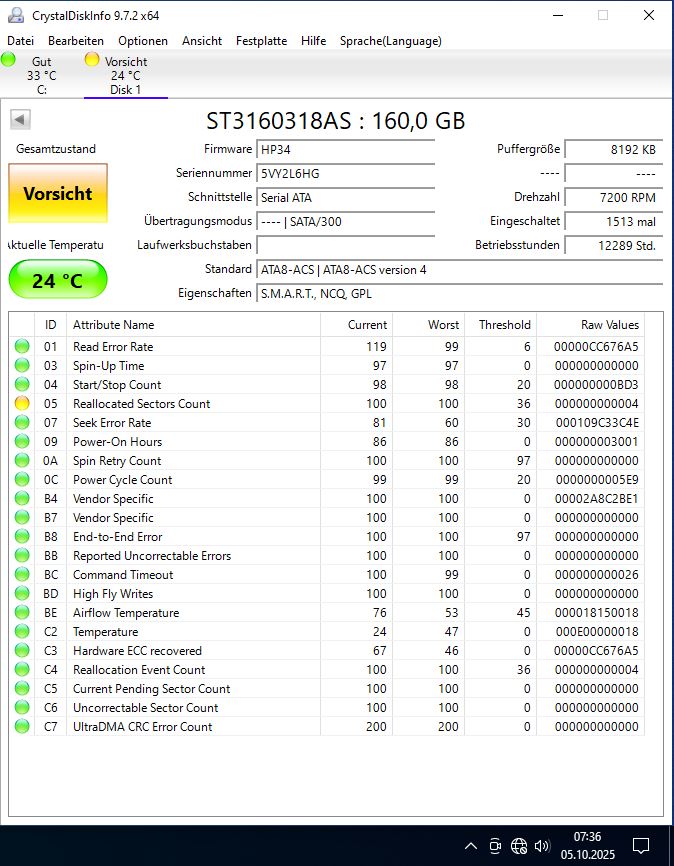Click the drive title ST3160318AS : 160,0 GB

336,120
